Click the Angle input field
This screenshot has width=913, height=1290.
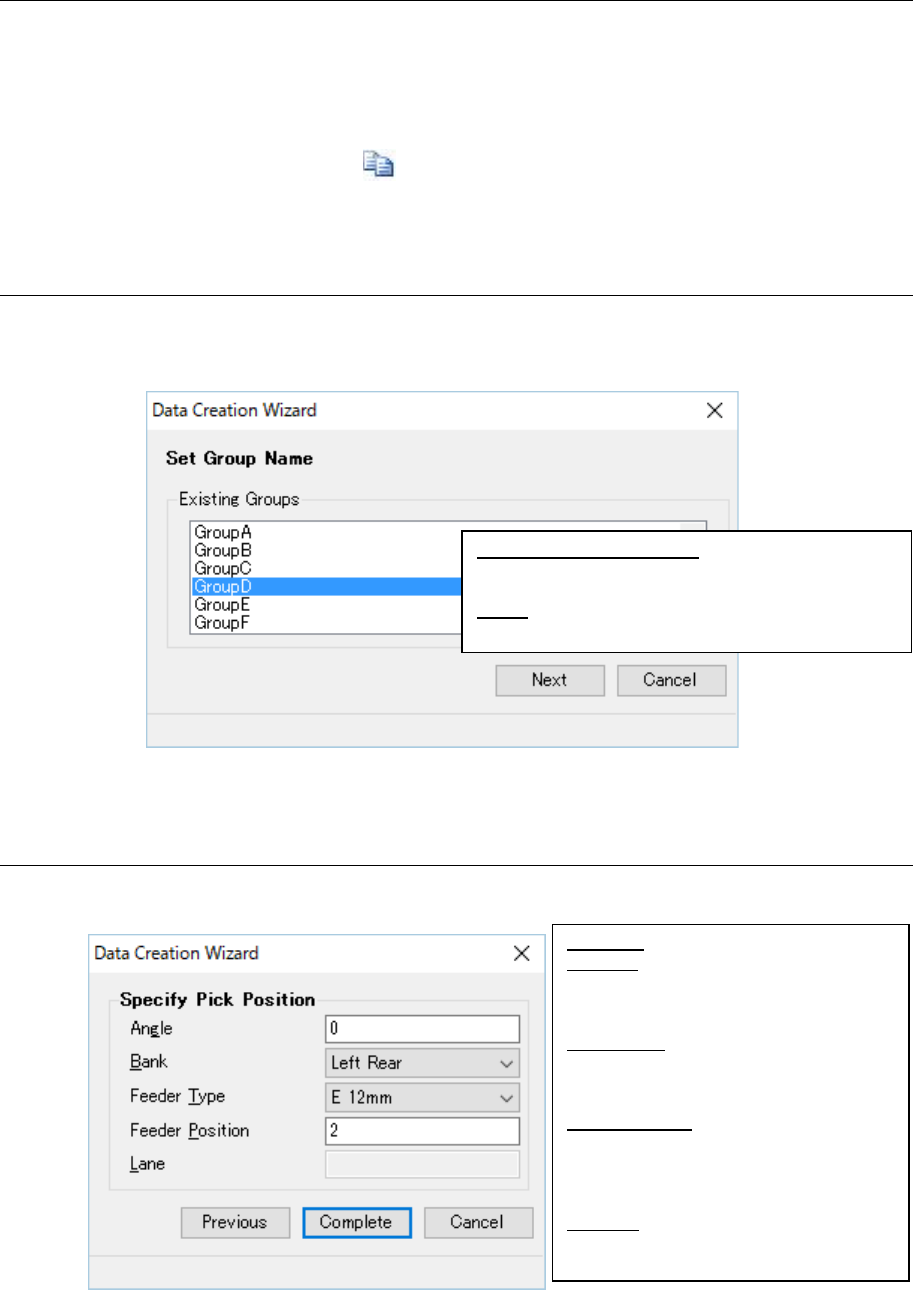tap(422, 1029)
